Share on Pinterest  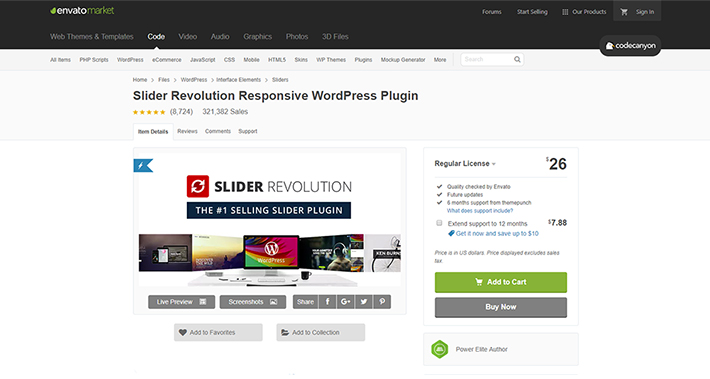[x=382, y=302]
